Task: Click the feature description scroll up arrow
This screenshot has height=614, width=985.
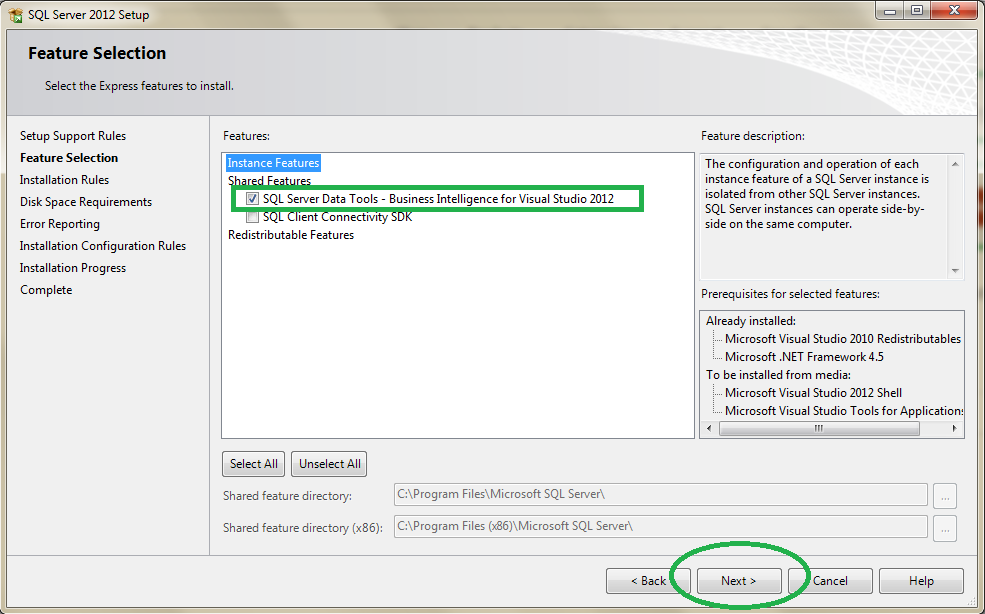Action: (955, 164)
